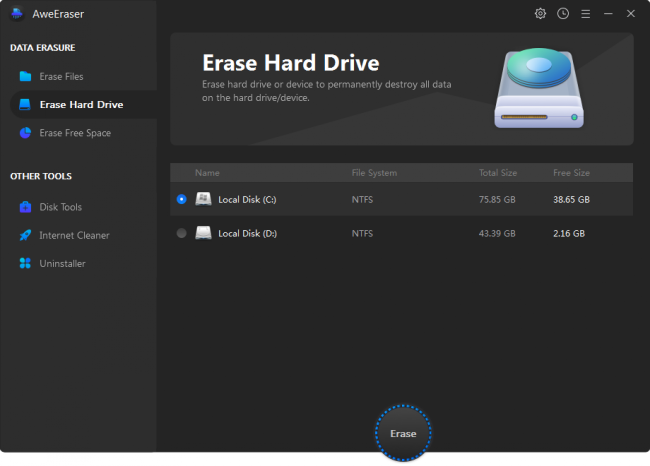Click the Erase Hard Drive sidebar icon

coord(25,104)
